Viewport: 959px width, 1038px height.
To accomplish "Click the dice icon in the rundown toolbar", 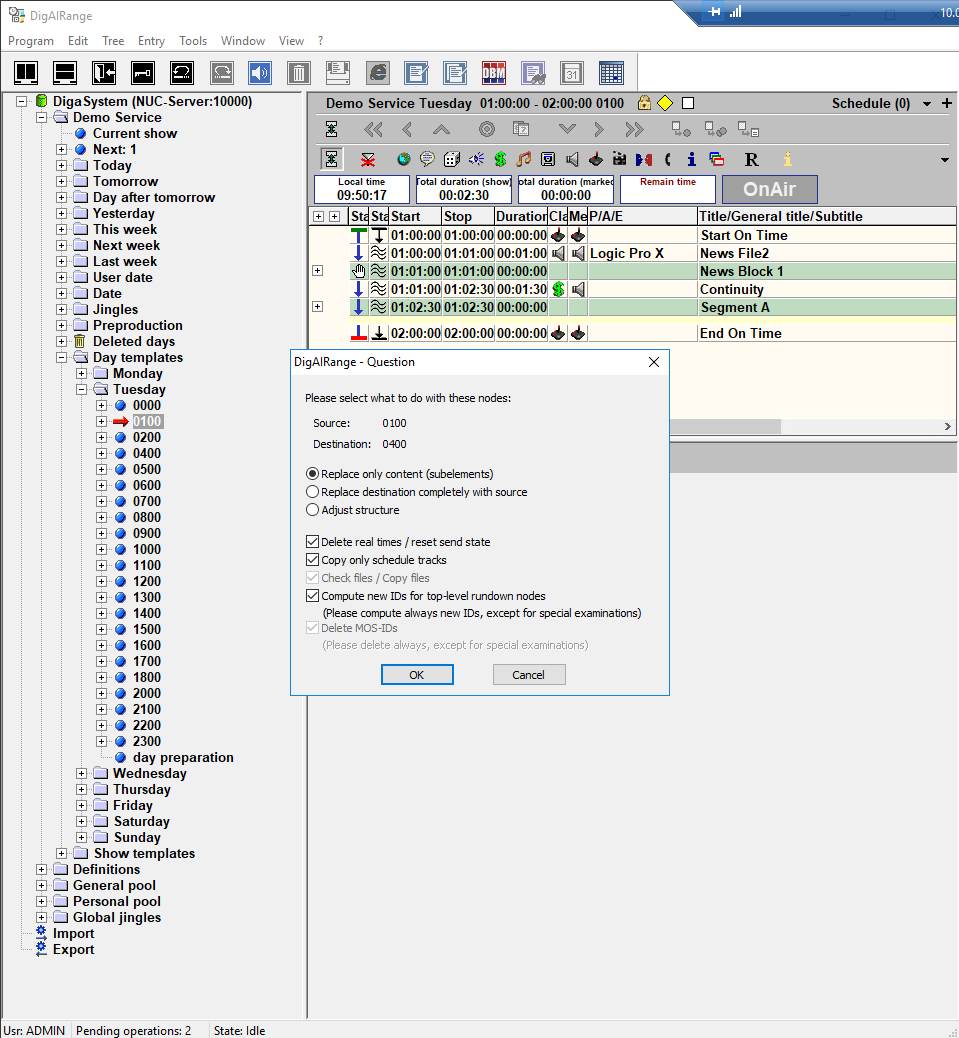I will pos(451,159).
